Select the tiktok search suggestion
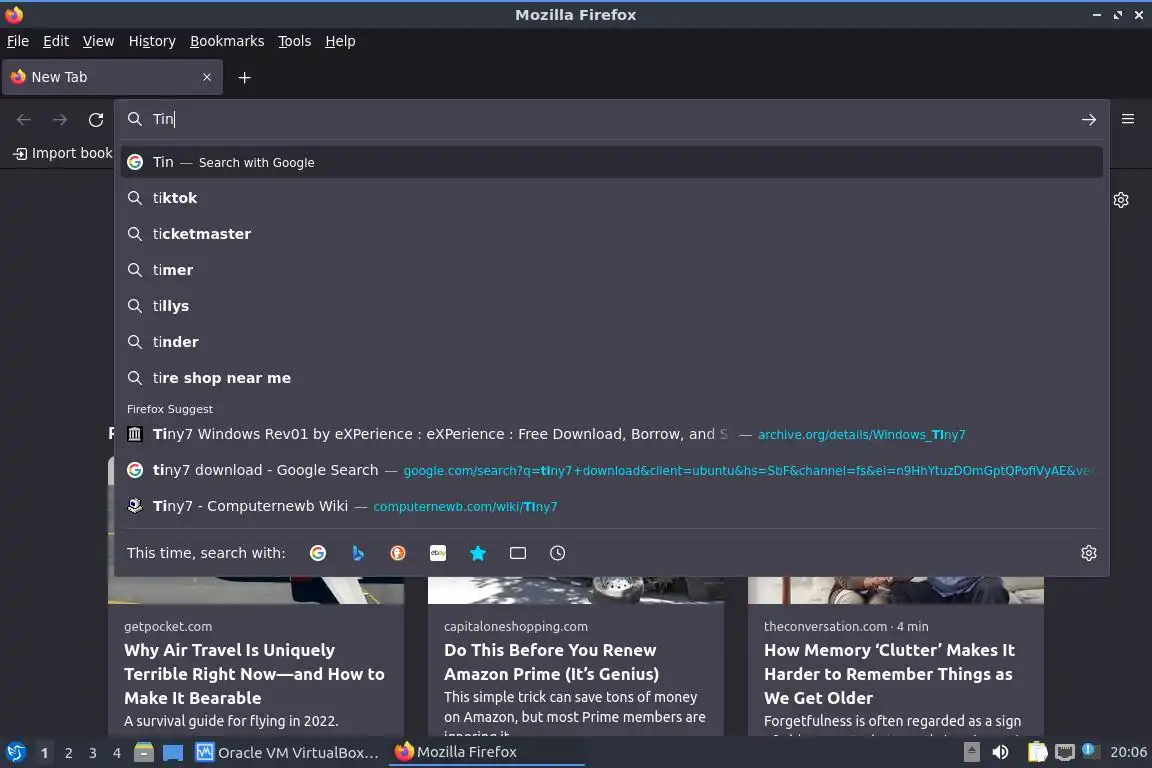This screenshot has width=1152, height=768. coord(611,198)
